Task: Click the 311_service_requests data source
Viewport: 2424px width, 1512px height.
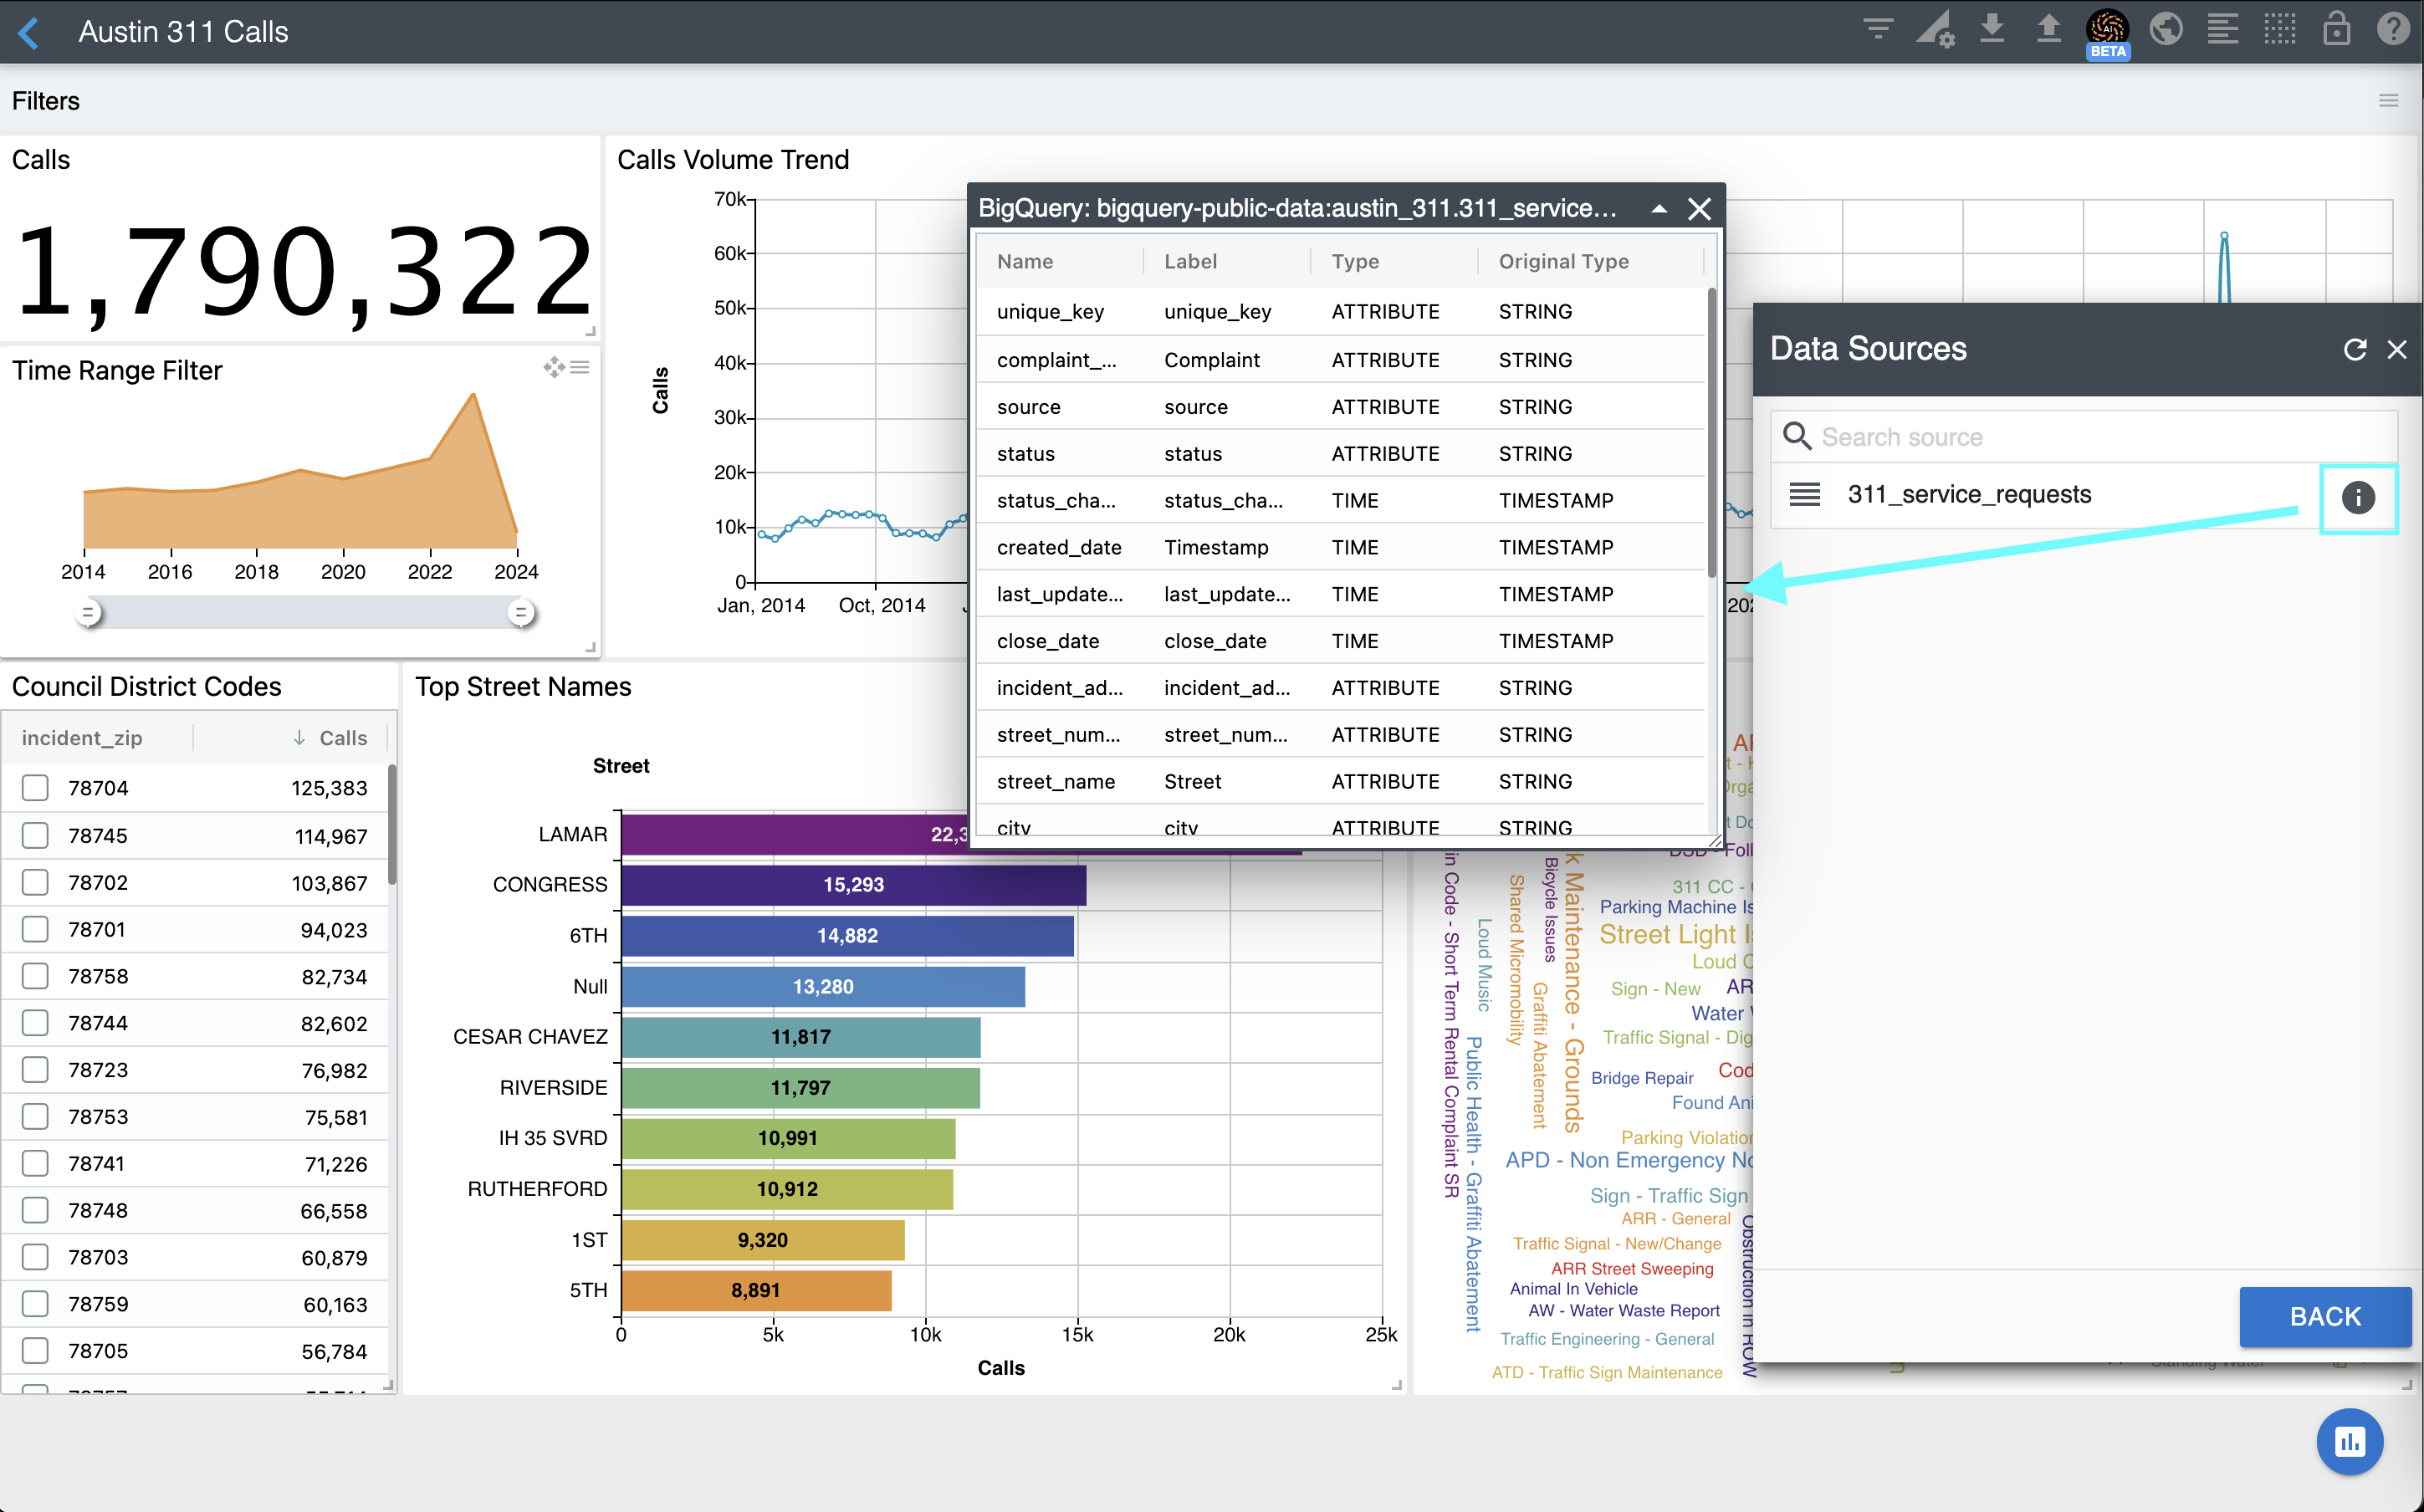Action: point(1968,494)
